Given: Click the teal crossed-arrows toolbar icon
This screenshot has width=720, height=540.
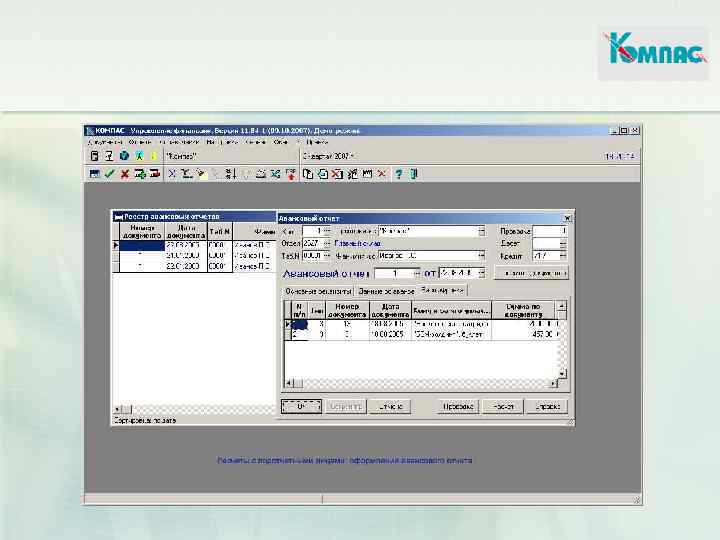Looking at the screenshot, I should 276,174.
